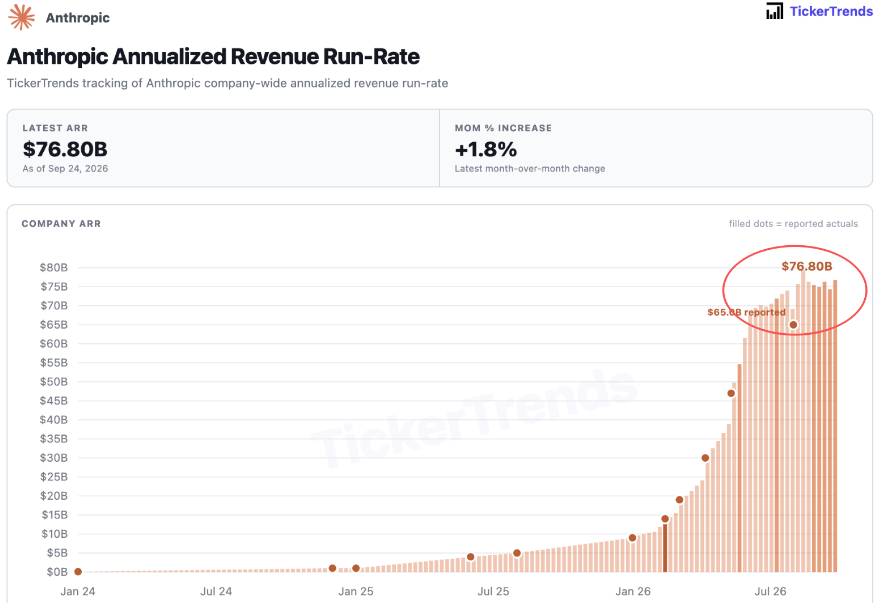The image size is (881, 603).
Task: Select the reported-actual dot at Jan 25
Action: (x=356, y=568)
